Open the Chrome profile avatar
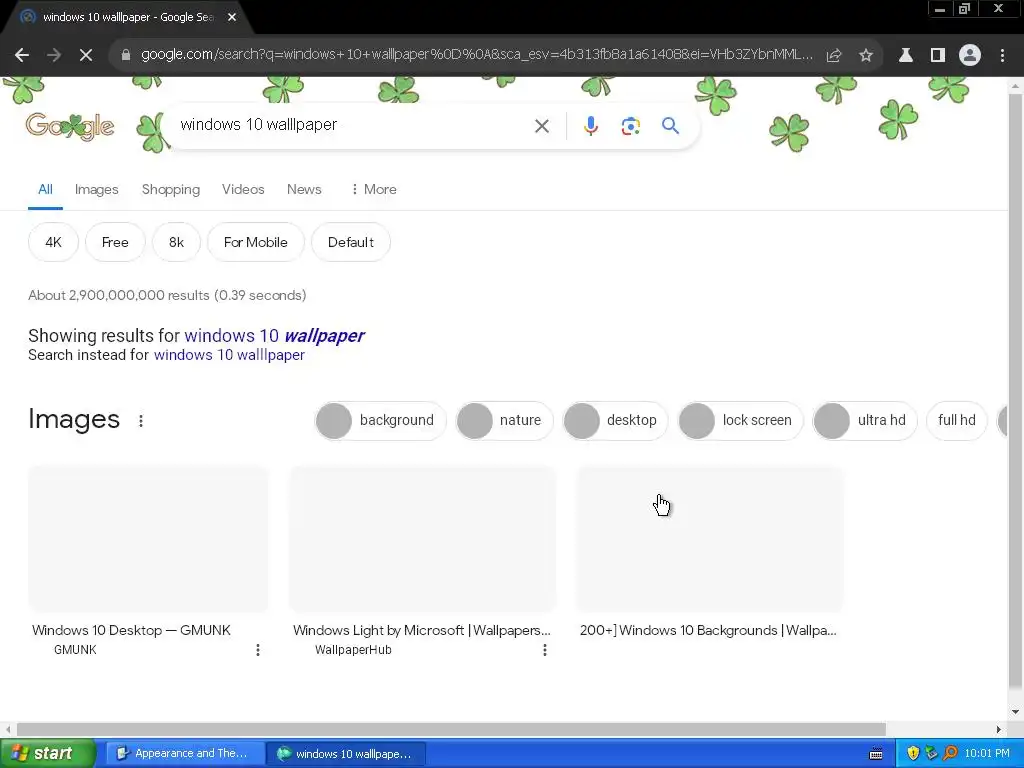The image size is (1024, 768). pyautogui.click(x=970, y=56)
